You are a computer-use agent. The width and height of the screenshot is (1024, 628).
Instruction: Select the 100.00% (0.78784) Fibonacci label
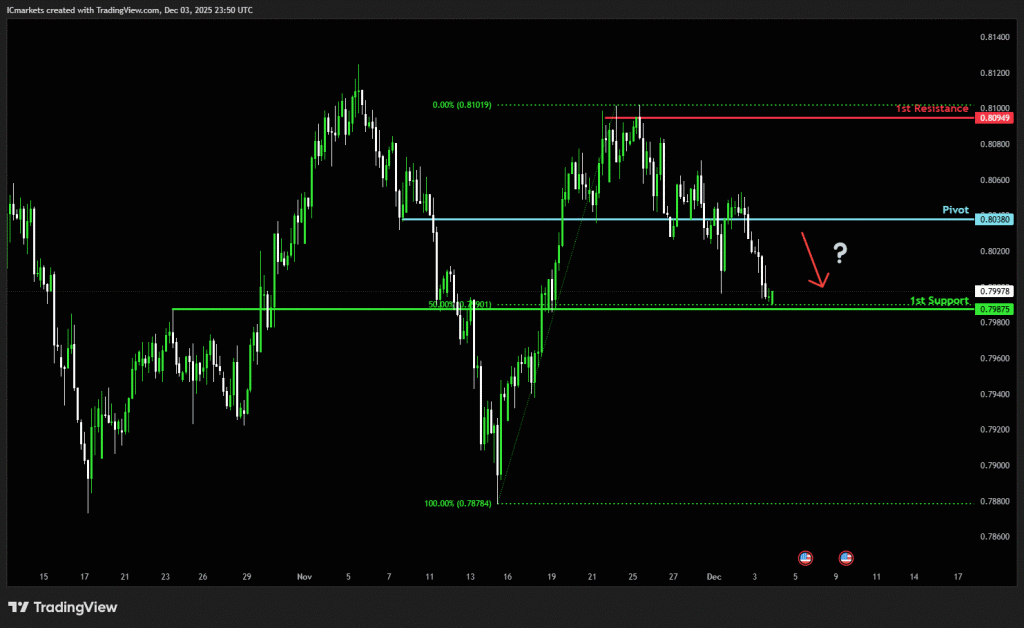pyautogui.click(x=458, y=504)
